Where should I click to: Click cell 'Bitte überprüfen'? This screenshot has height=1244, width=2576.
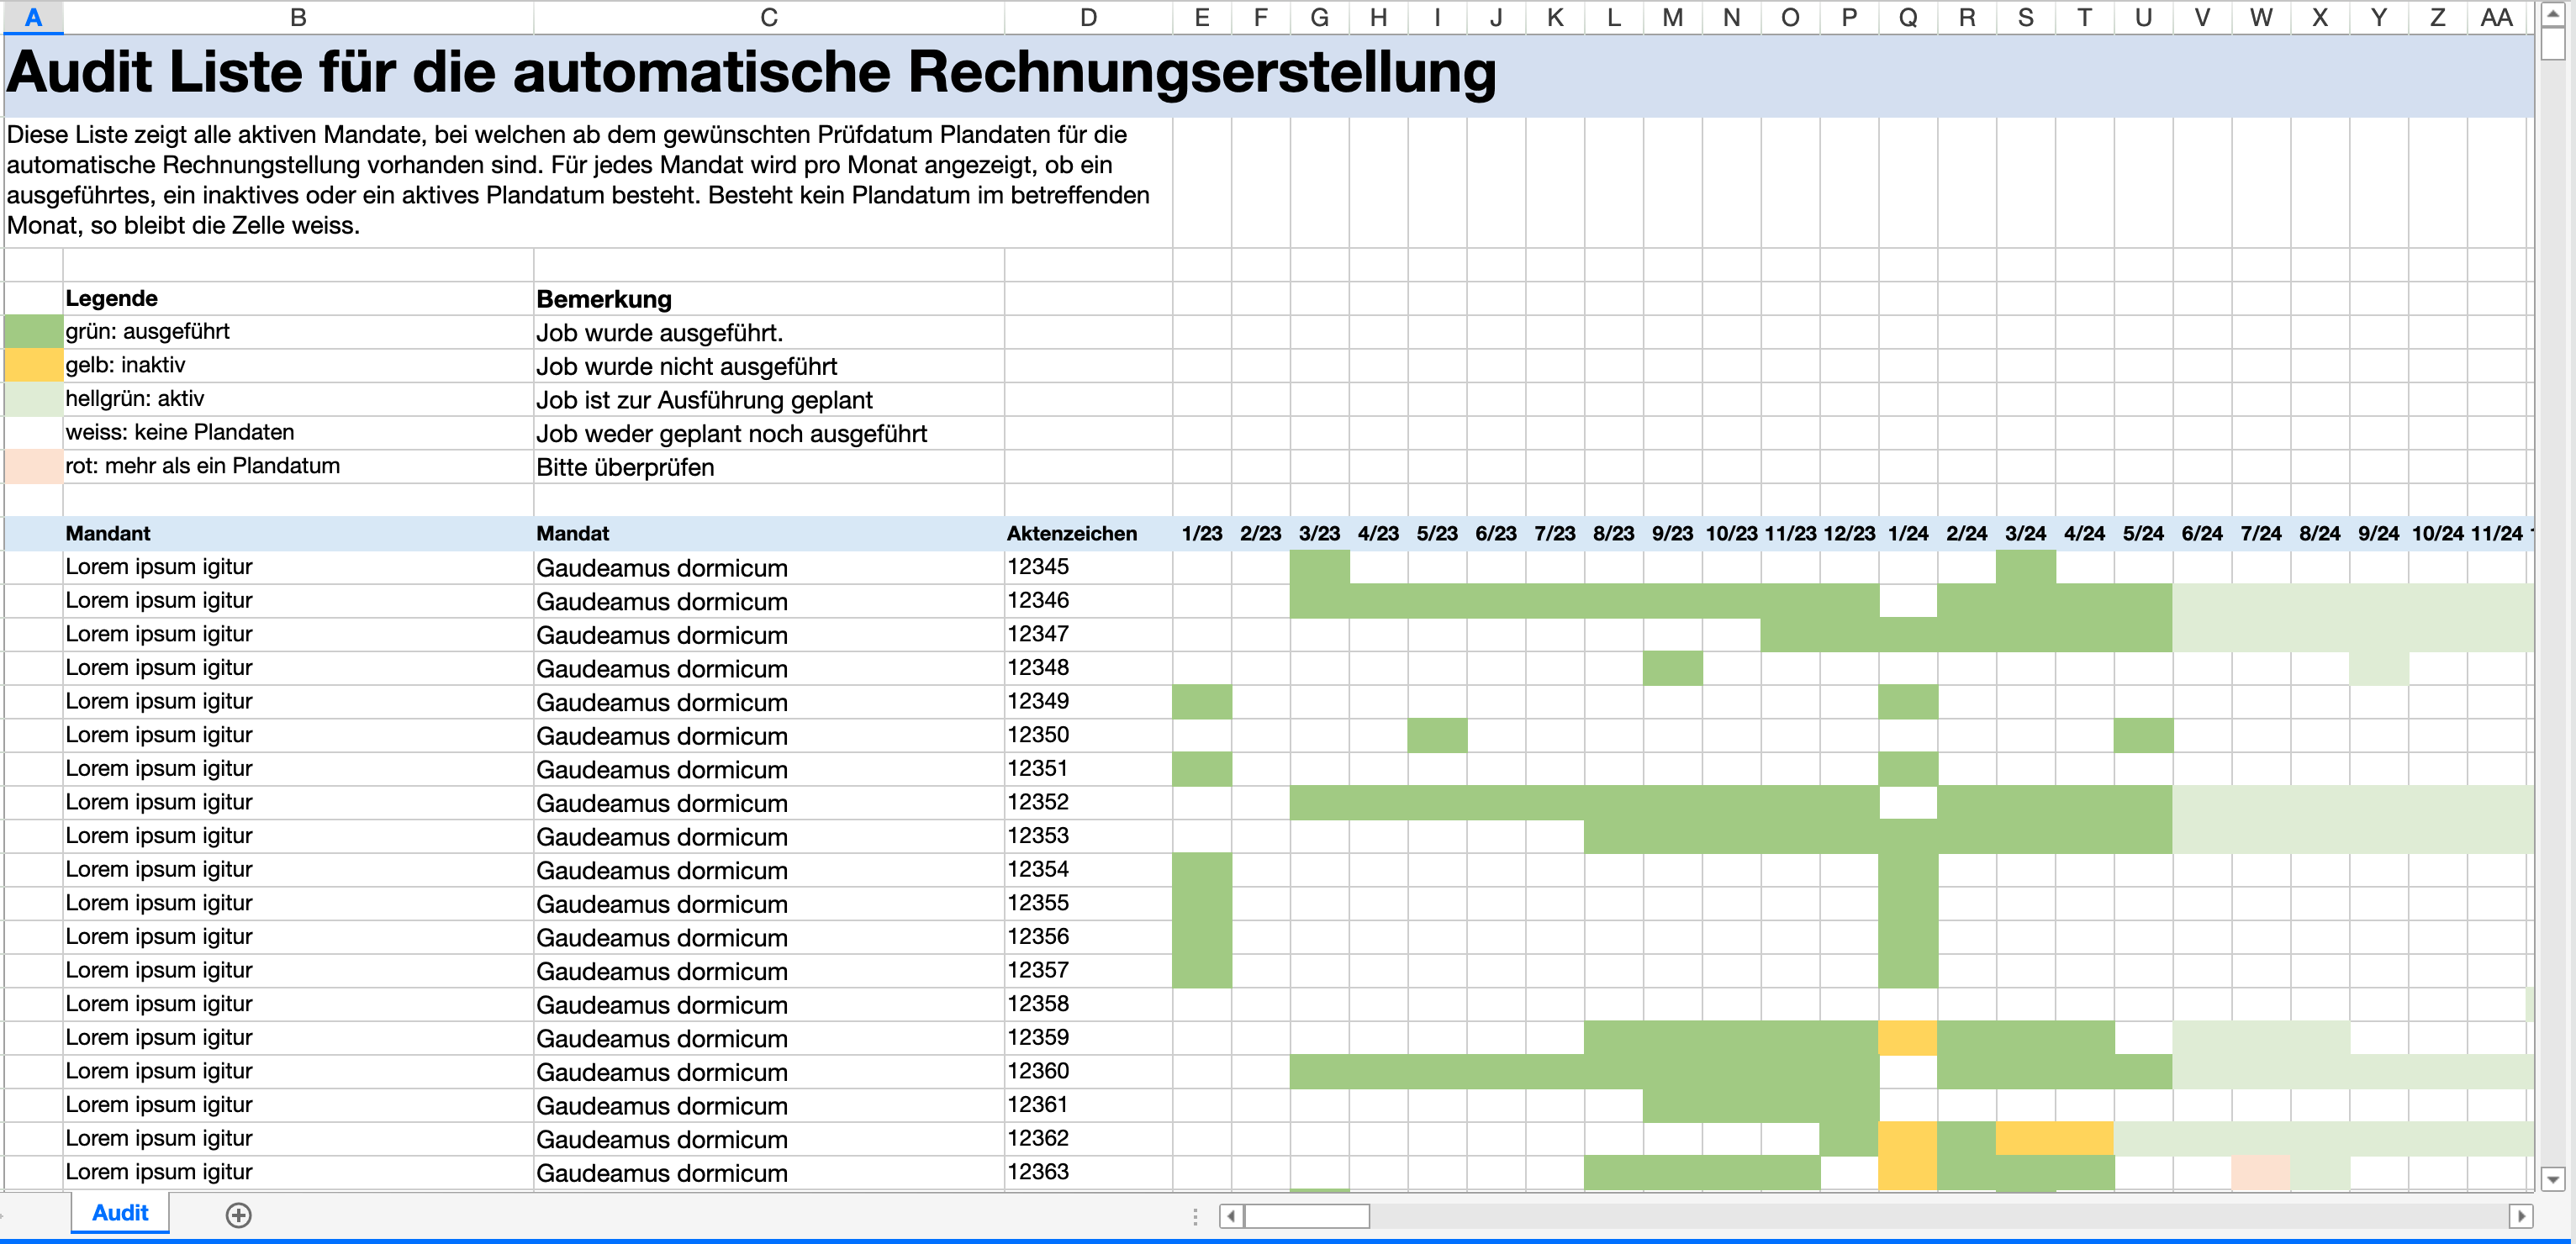(x=768, y=467)
